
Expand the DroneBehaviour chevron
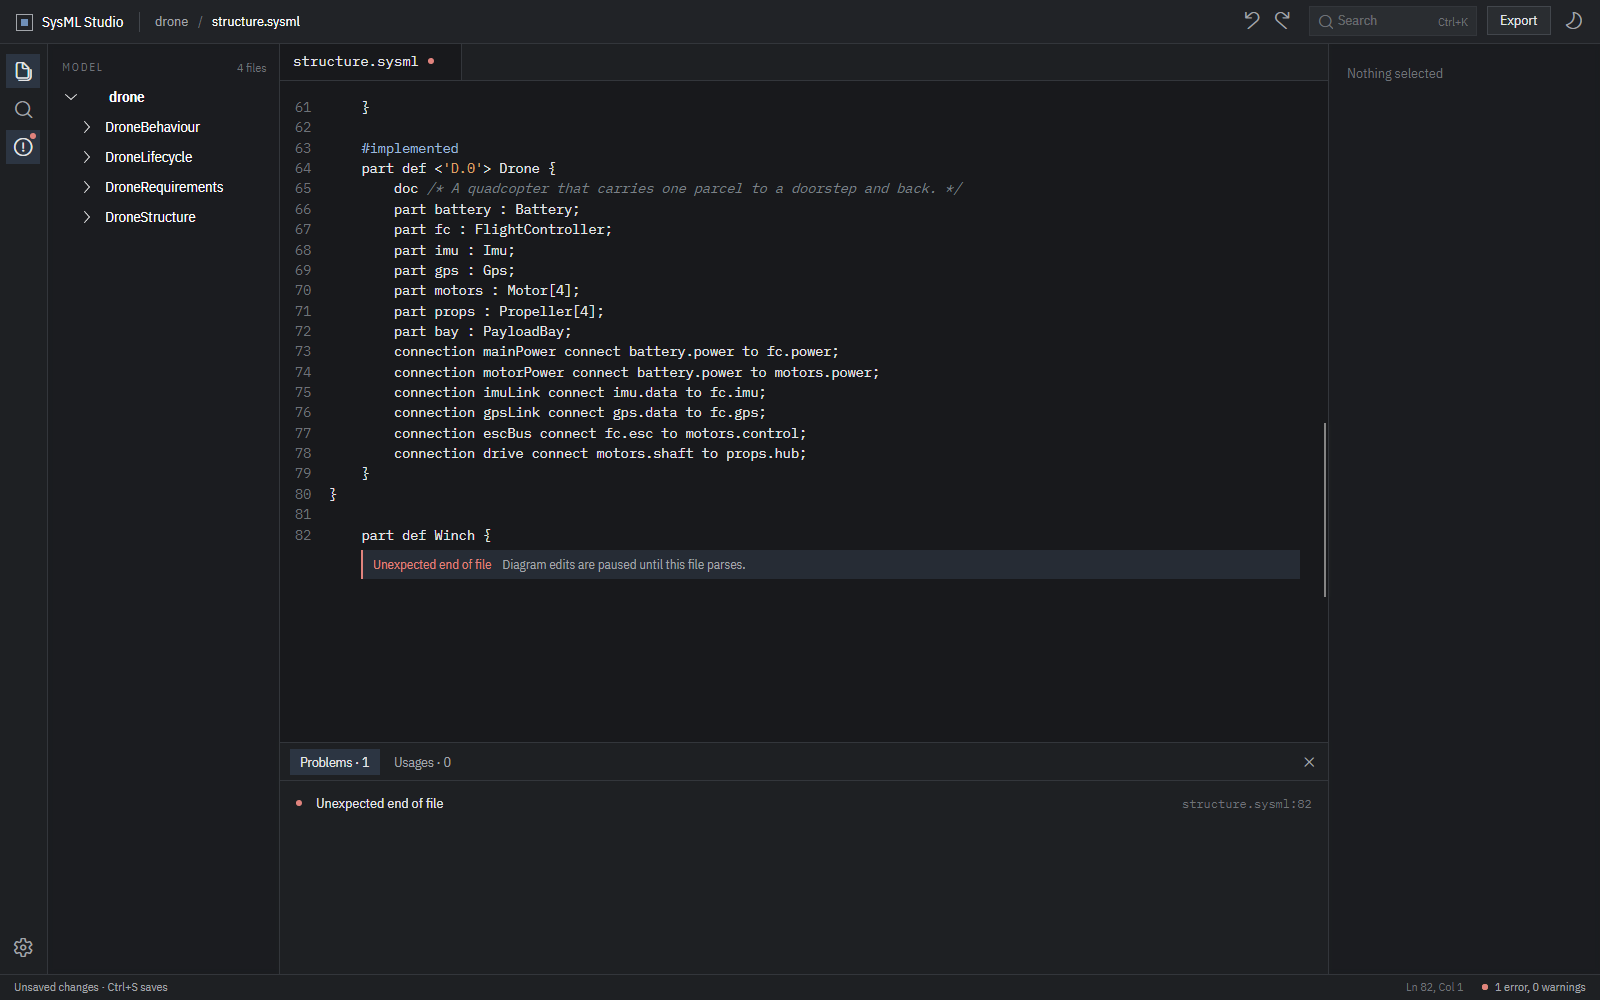pyautogui.click(x=87, y=127)
